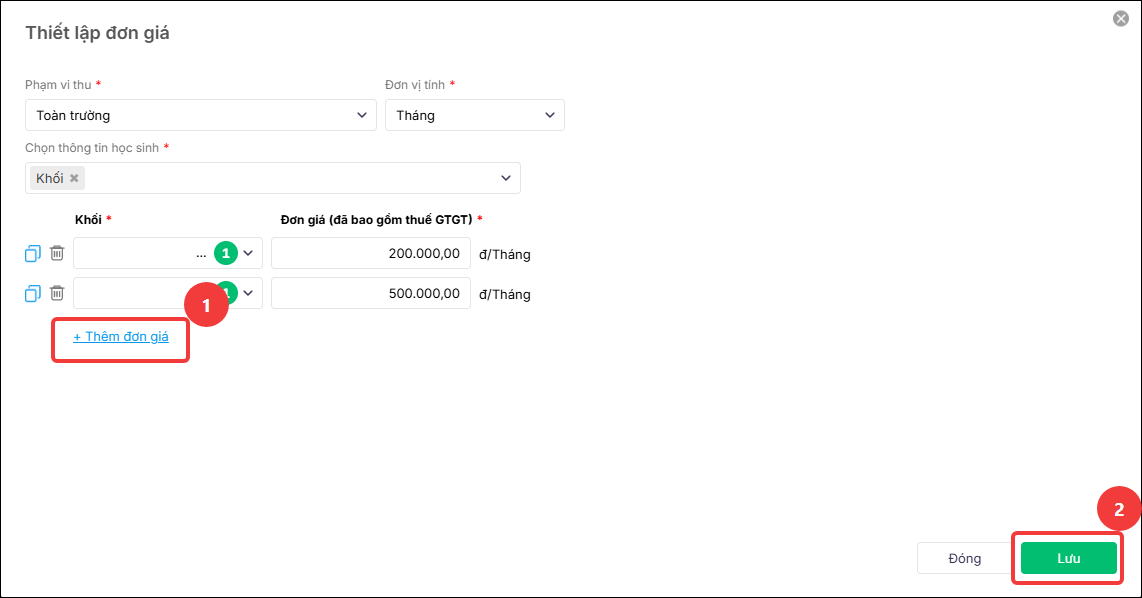Open the Đơn vị tính dropdown
This screenshot has height=598, width=1142.
[475, 115]
